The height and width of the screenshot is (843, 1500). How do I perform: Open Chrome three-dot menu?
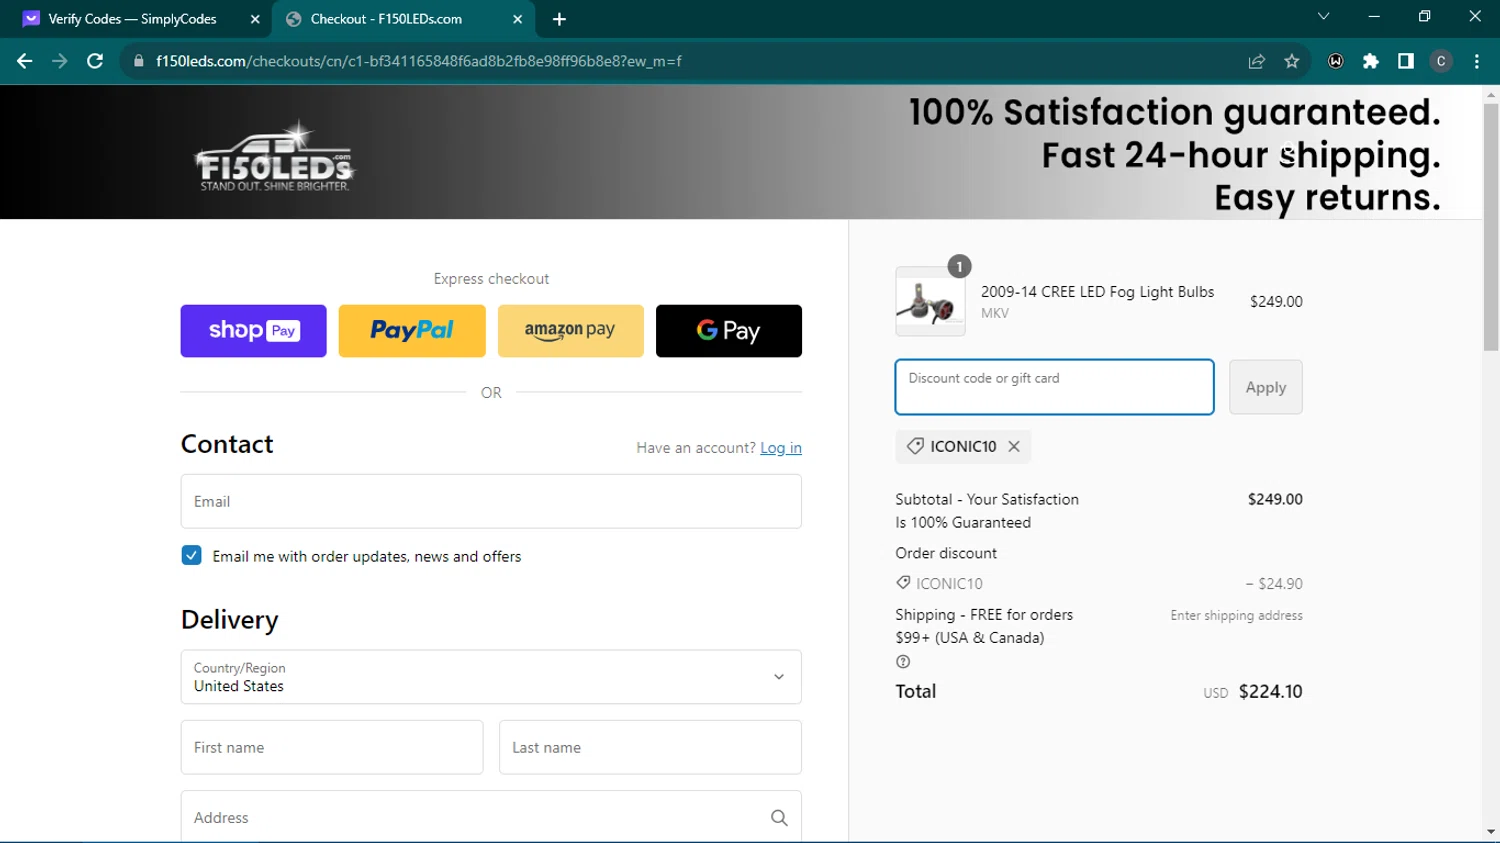pos(1477,61)
